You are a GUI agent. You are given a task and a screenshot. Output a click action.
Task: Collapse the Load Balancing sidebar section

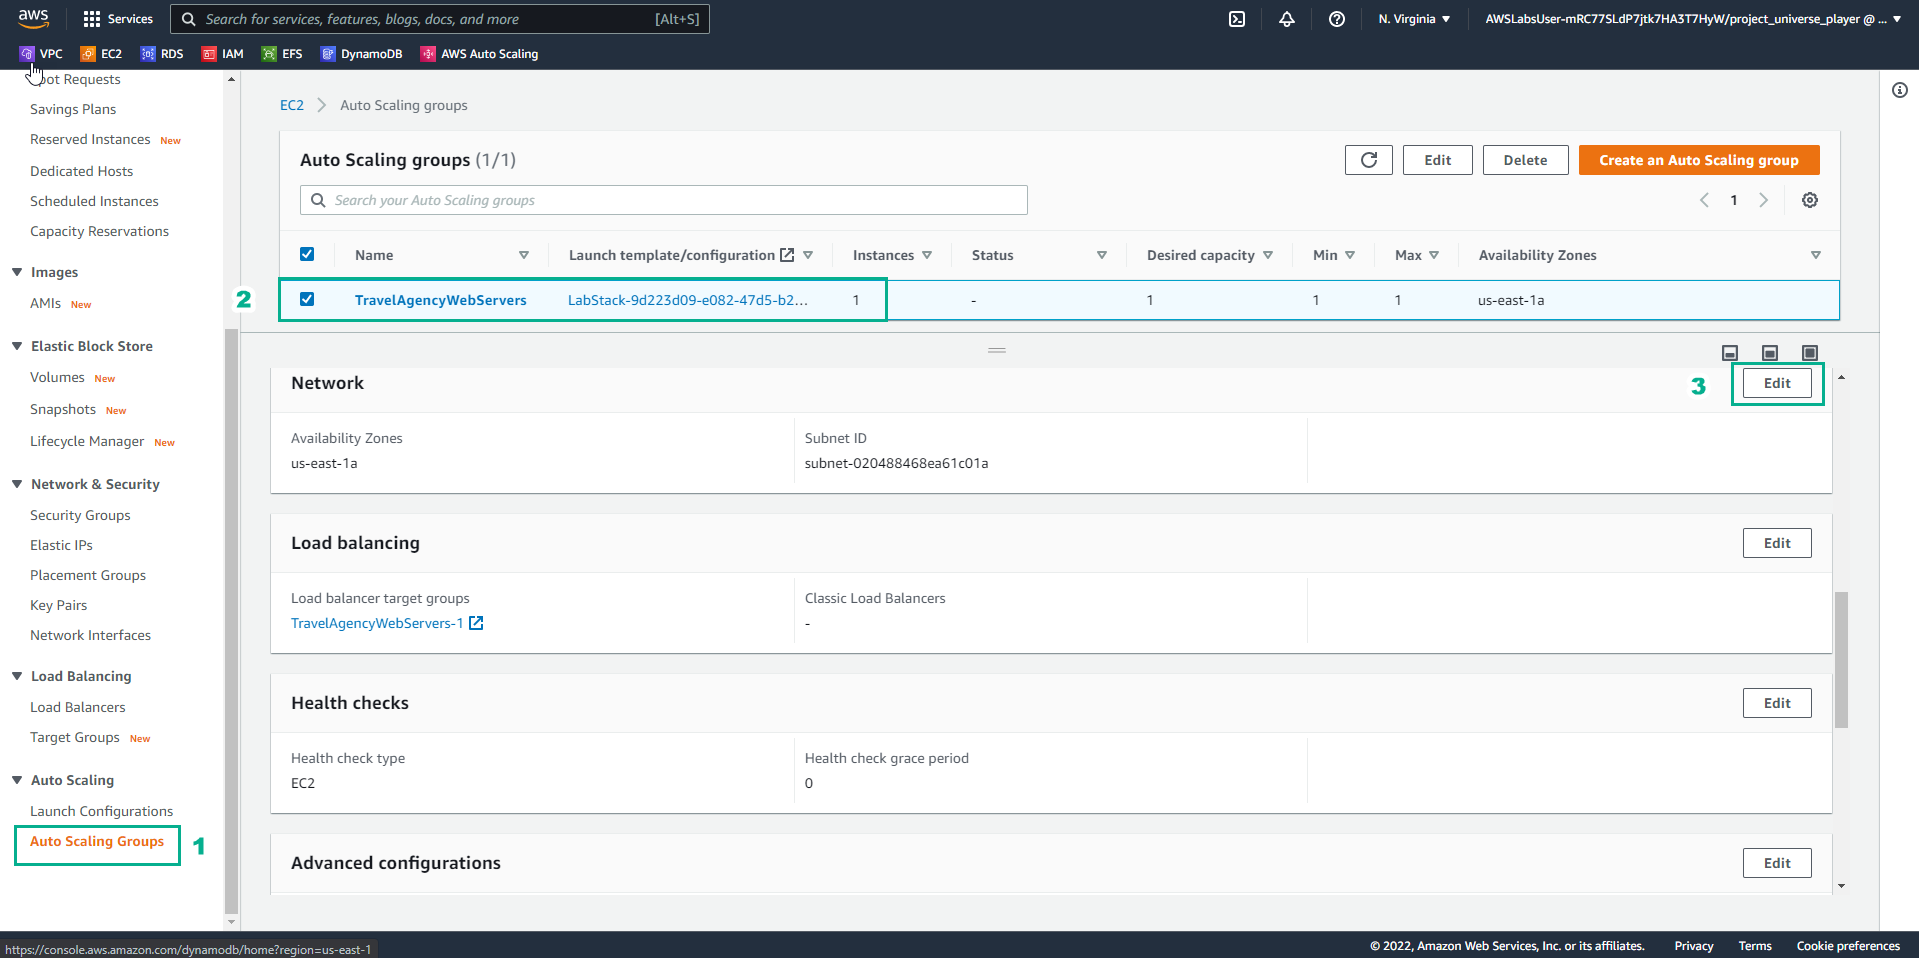click(17, 676)
